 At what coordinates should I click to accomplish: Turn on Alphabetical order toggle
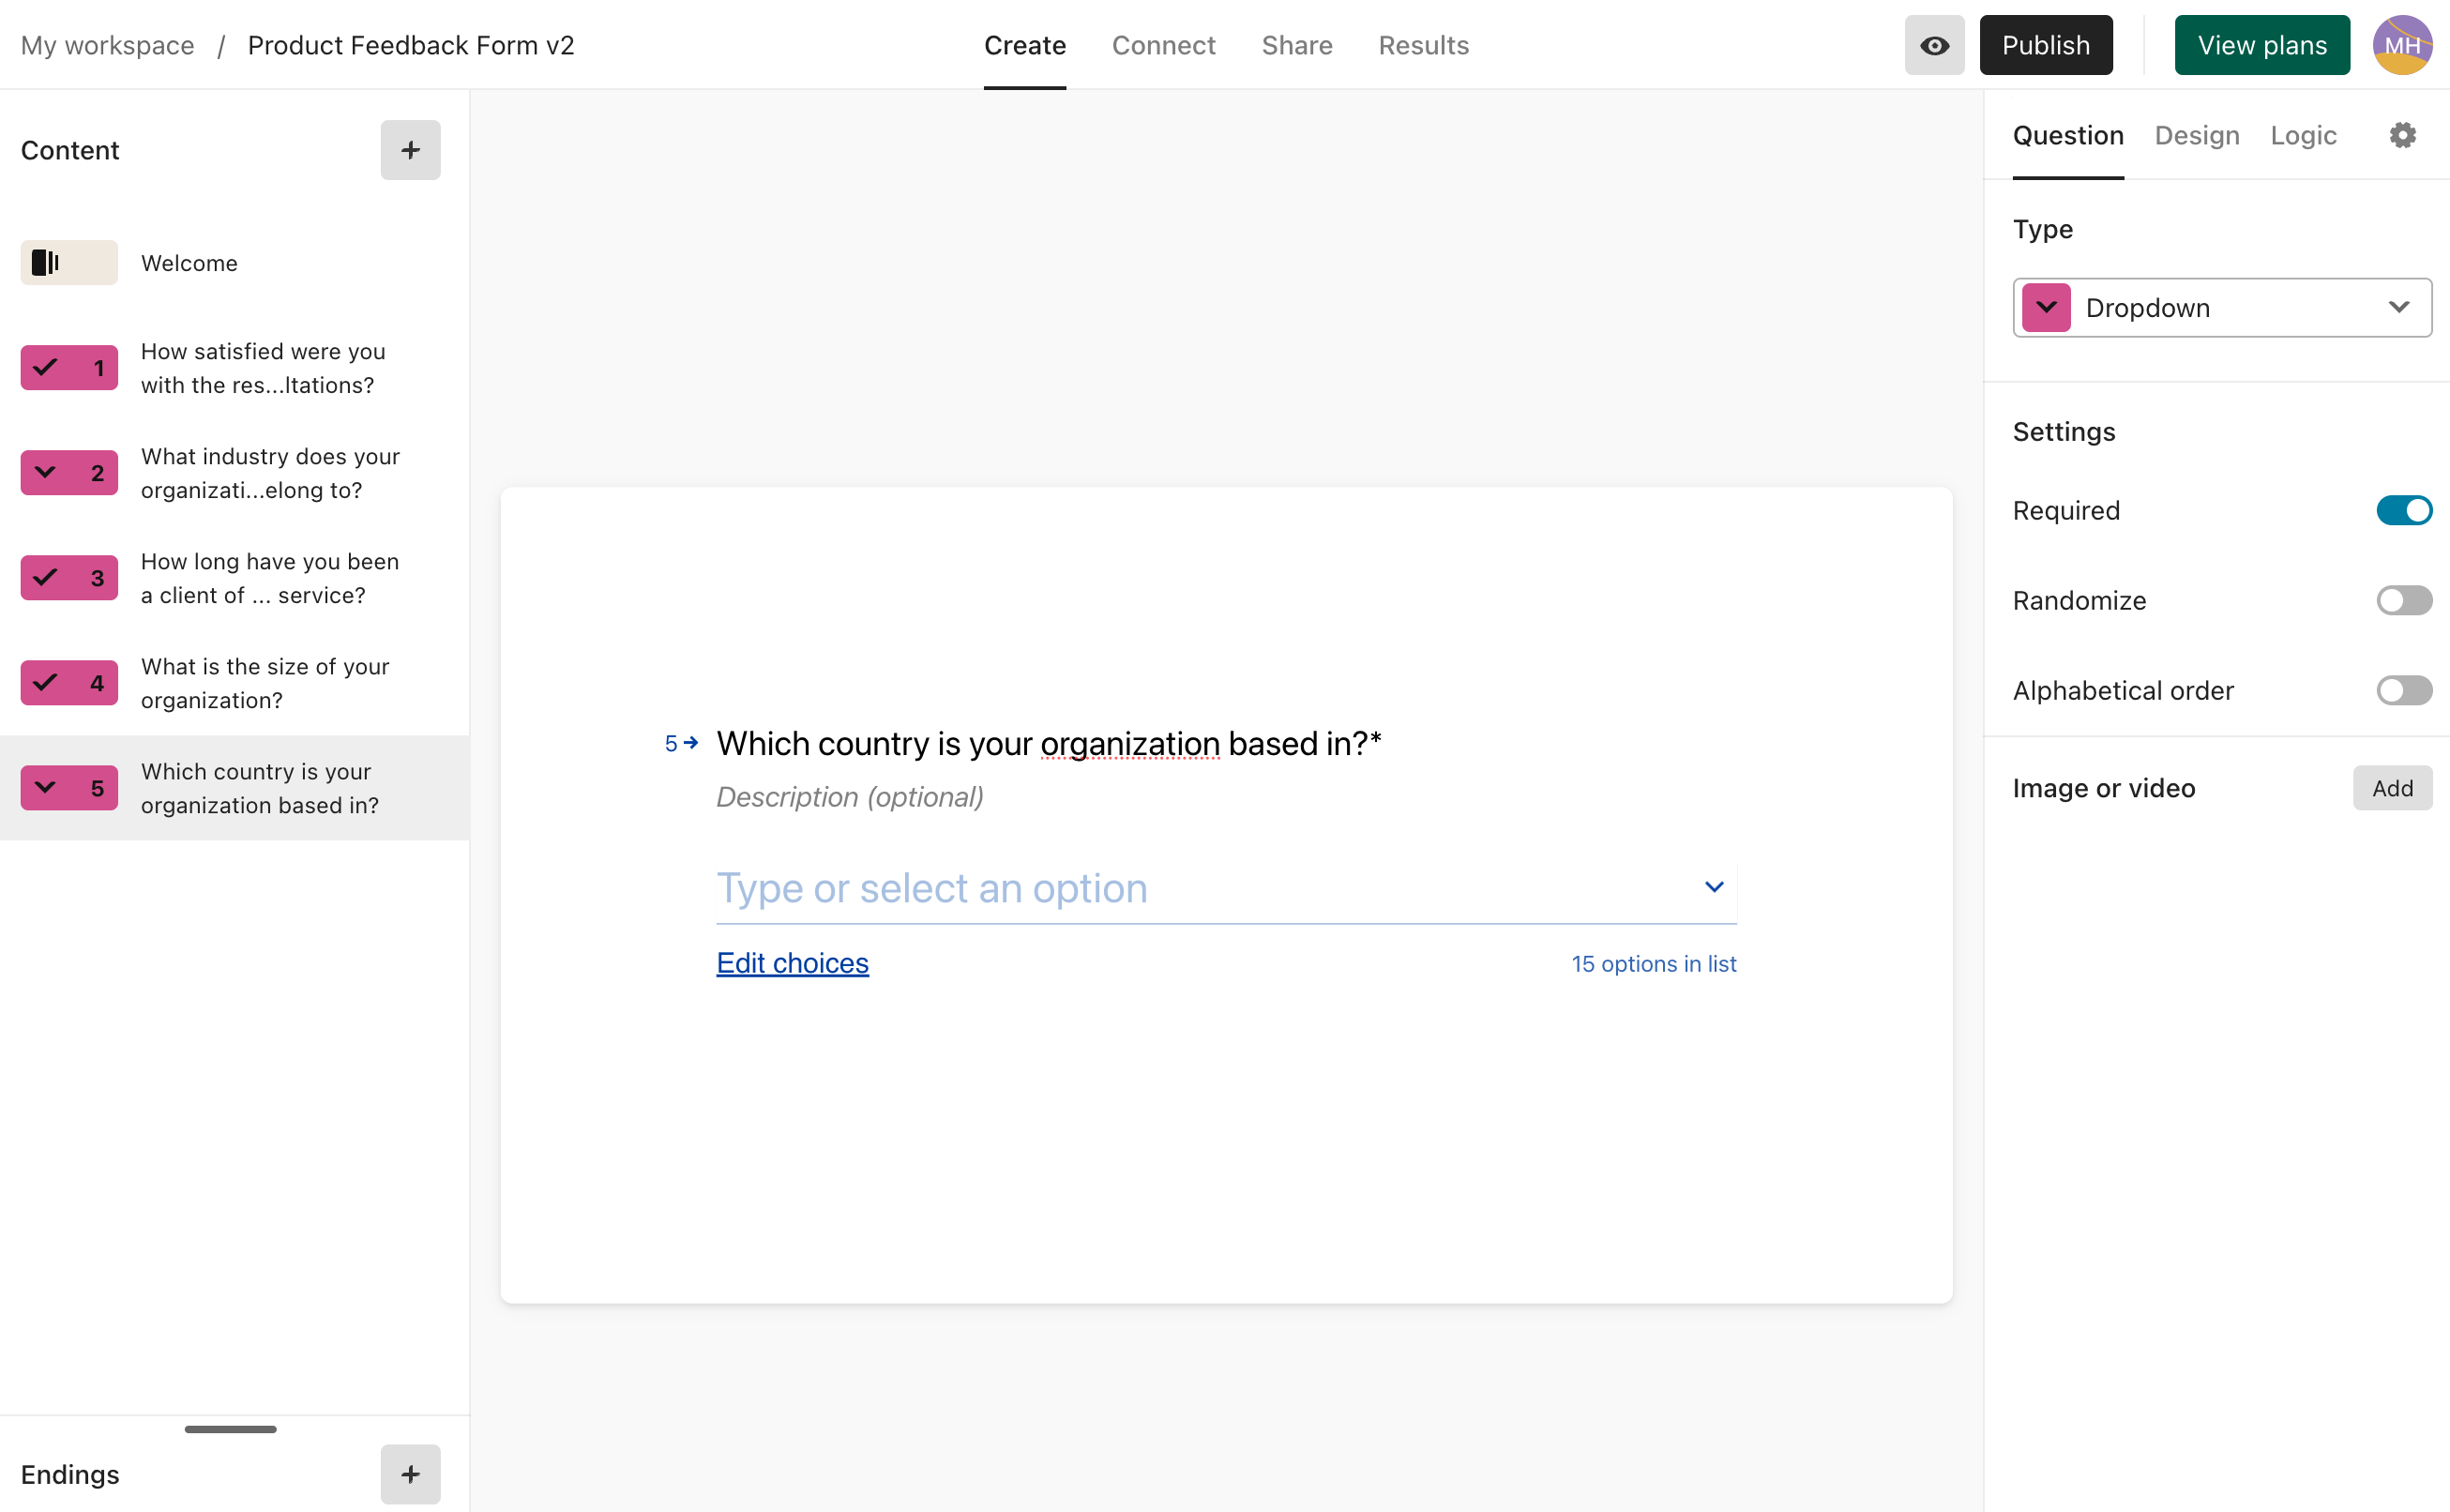[x=2403, y=691]
